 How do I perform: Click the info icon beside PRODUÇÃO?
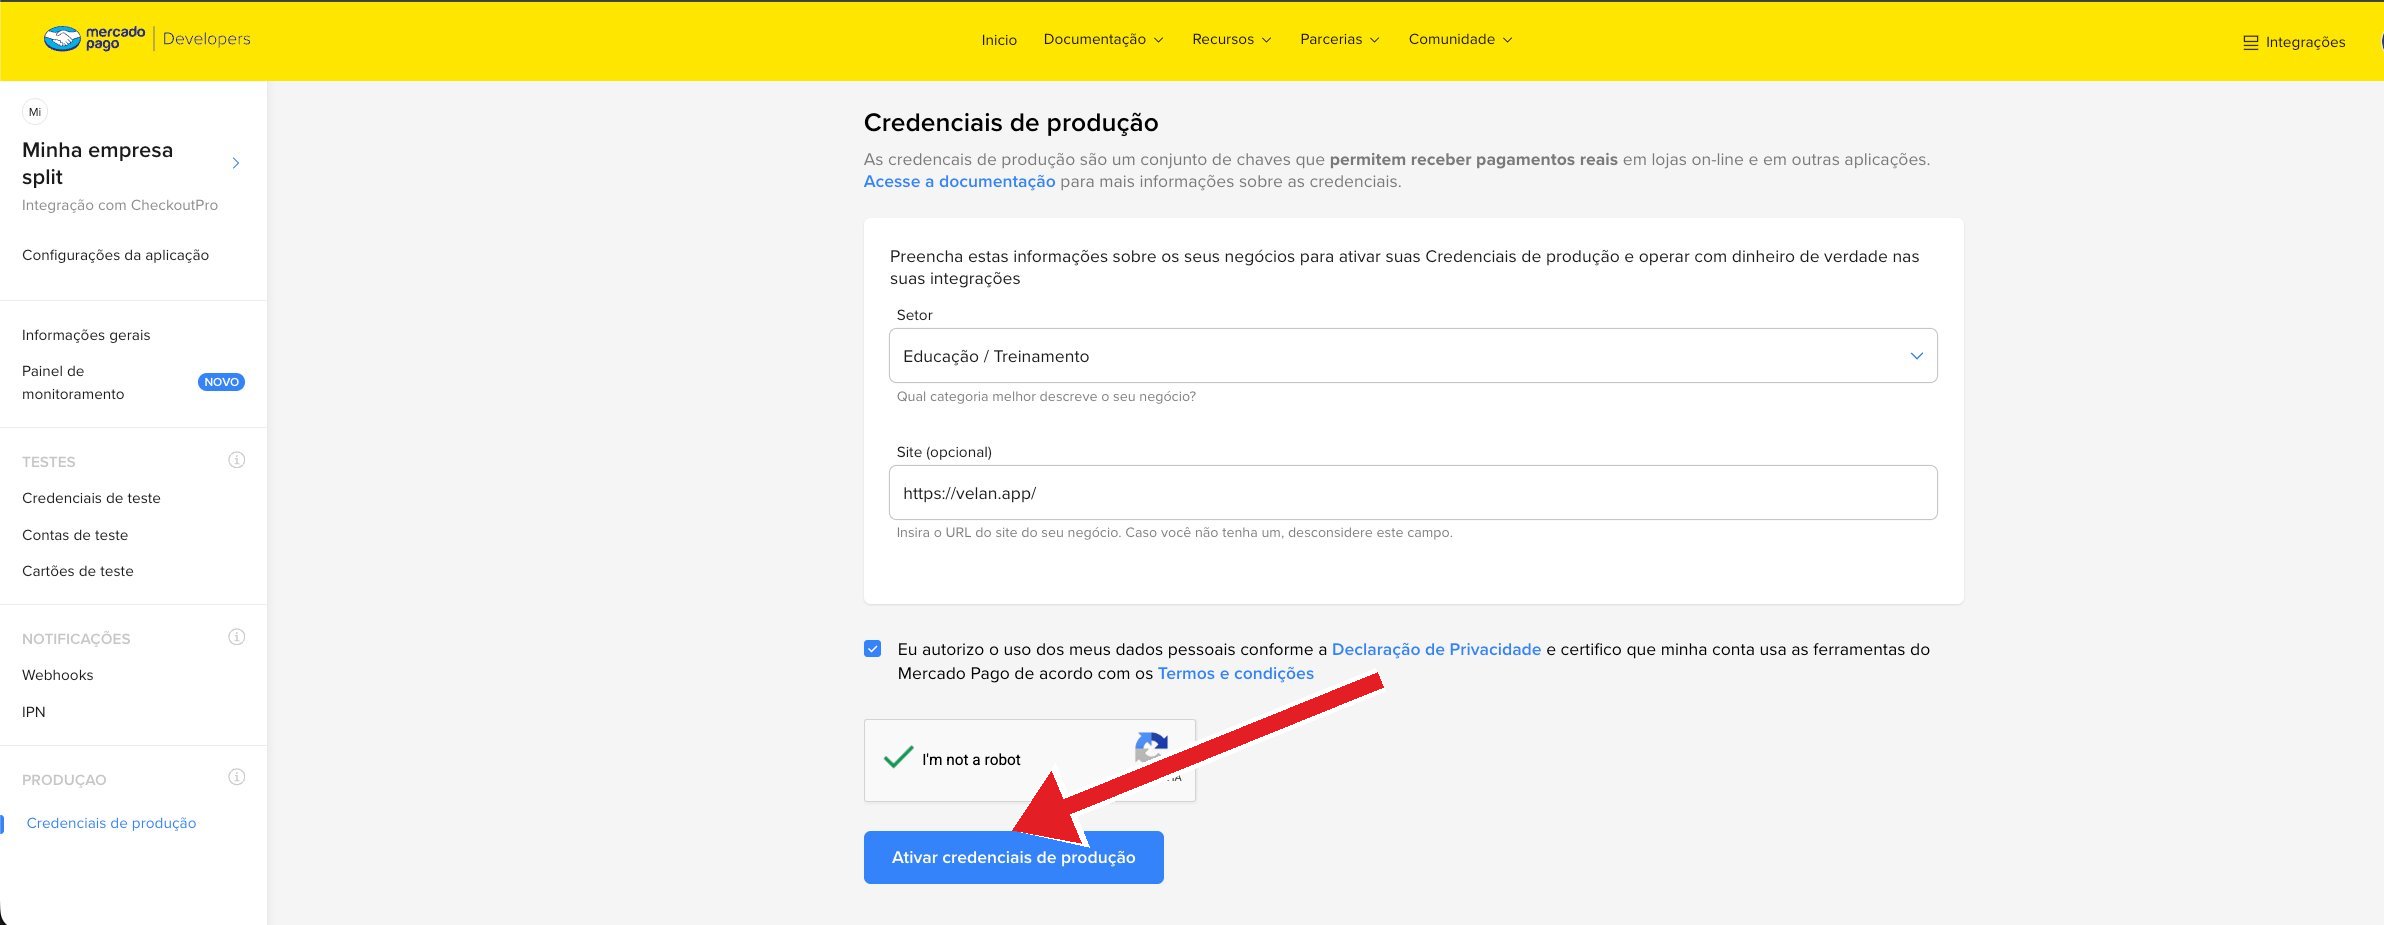(x=237, y=777)
